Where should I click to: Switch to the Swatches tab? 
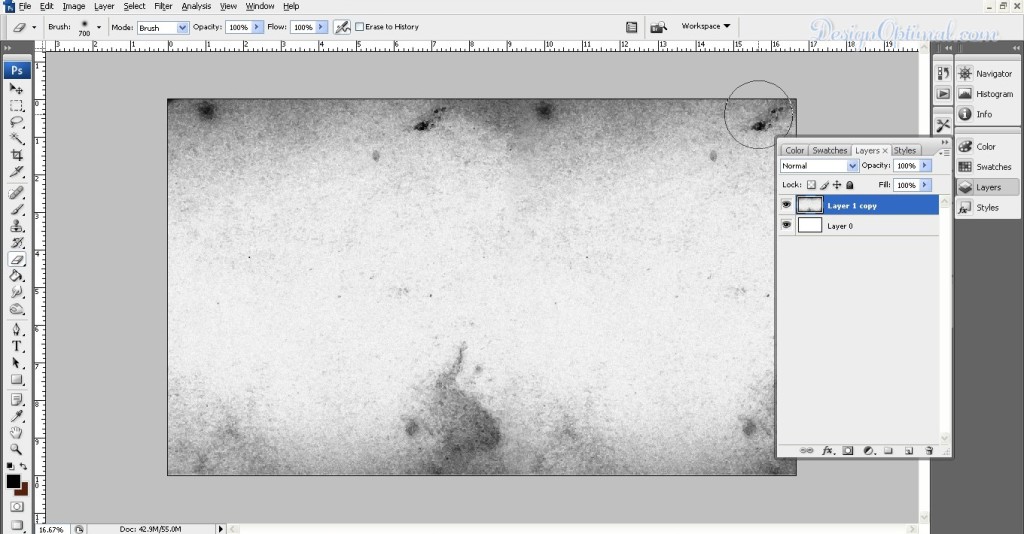(x=829, y=150)
